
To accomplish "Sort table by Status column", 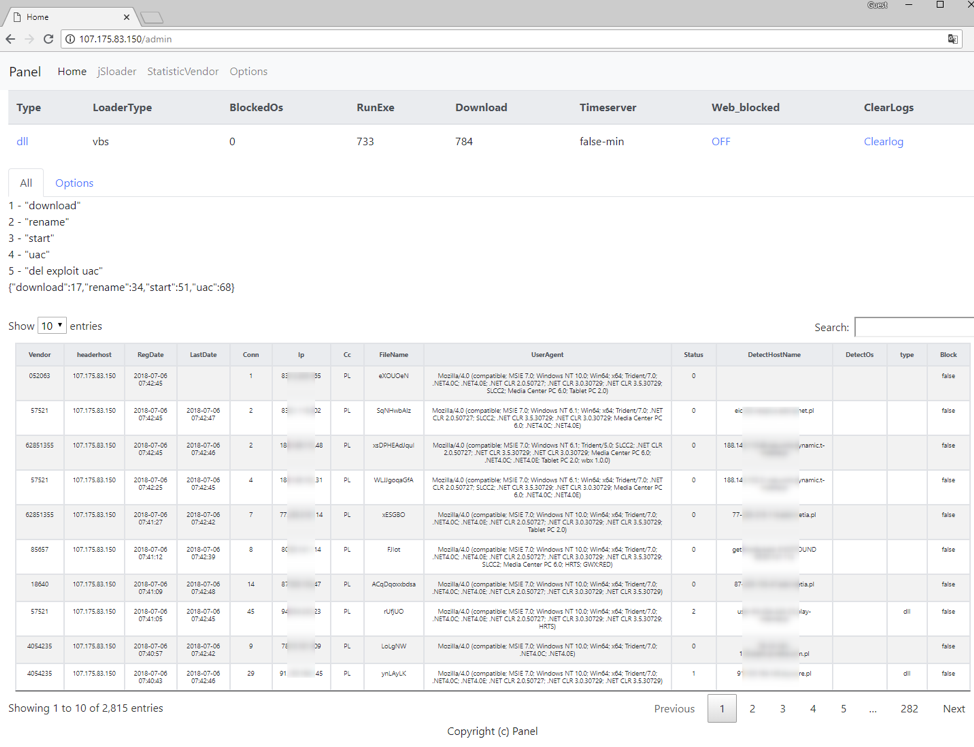I will click(693, 355).
